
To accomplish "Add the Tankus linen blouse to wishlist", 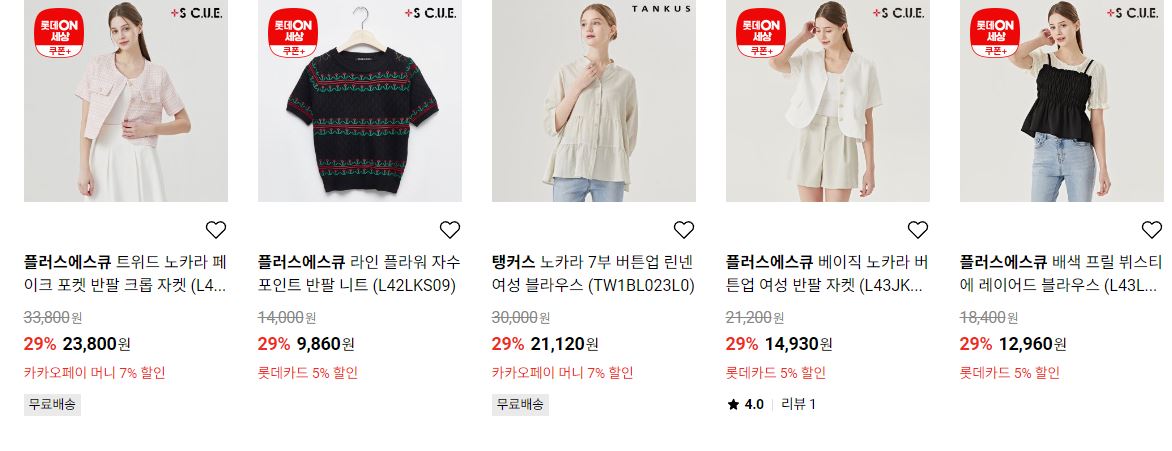I will coord(684,230).
